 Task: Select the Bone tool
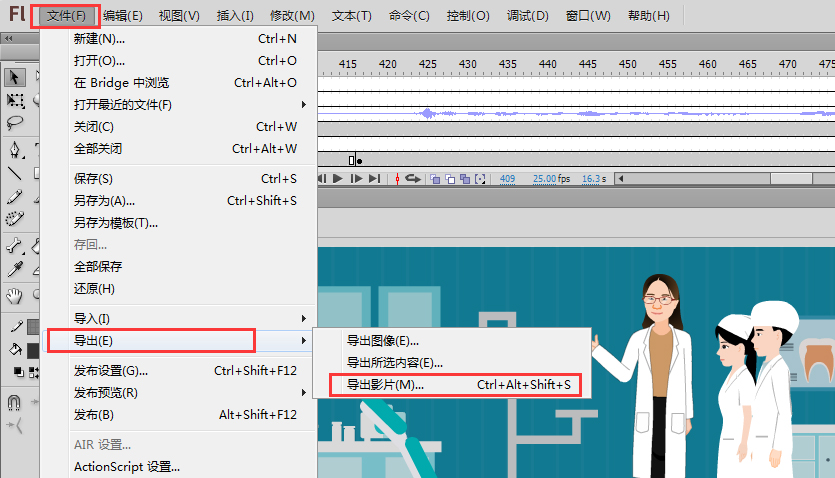(x=15, y=246)
